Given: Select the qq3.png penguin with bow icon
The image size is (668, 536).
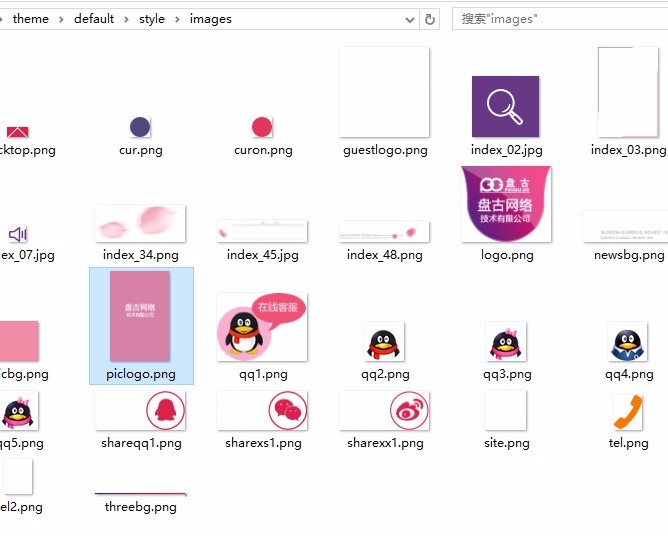Looking at the screenshot, I should pos(506,342).
